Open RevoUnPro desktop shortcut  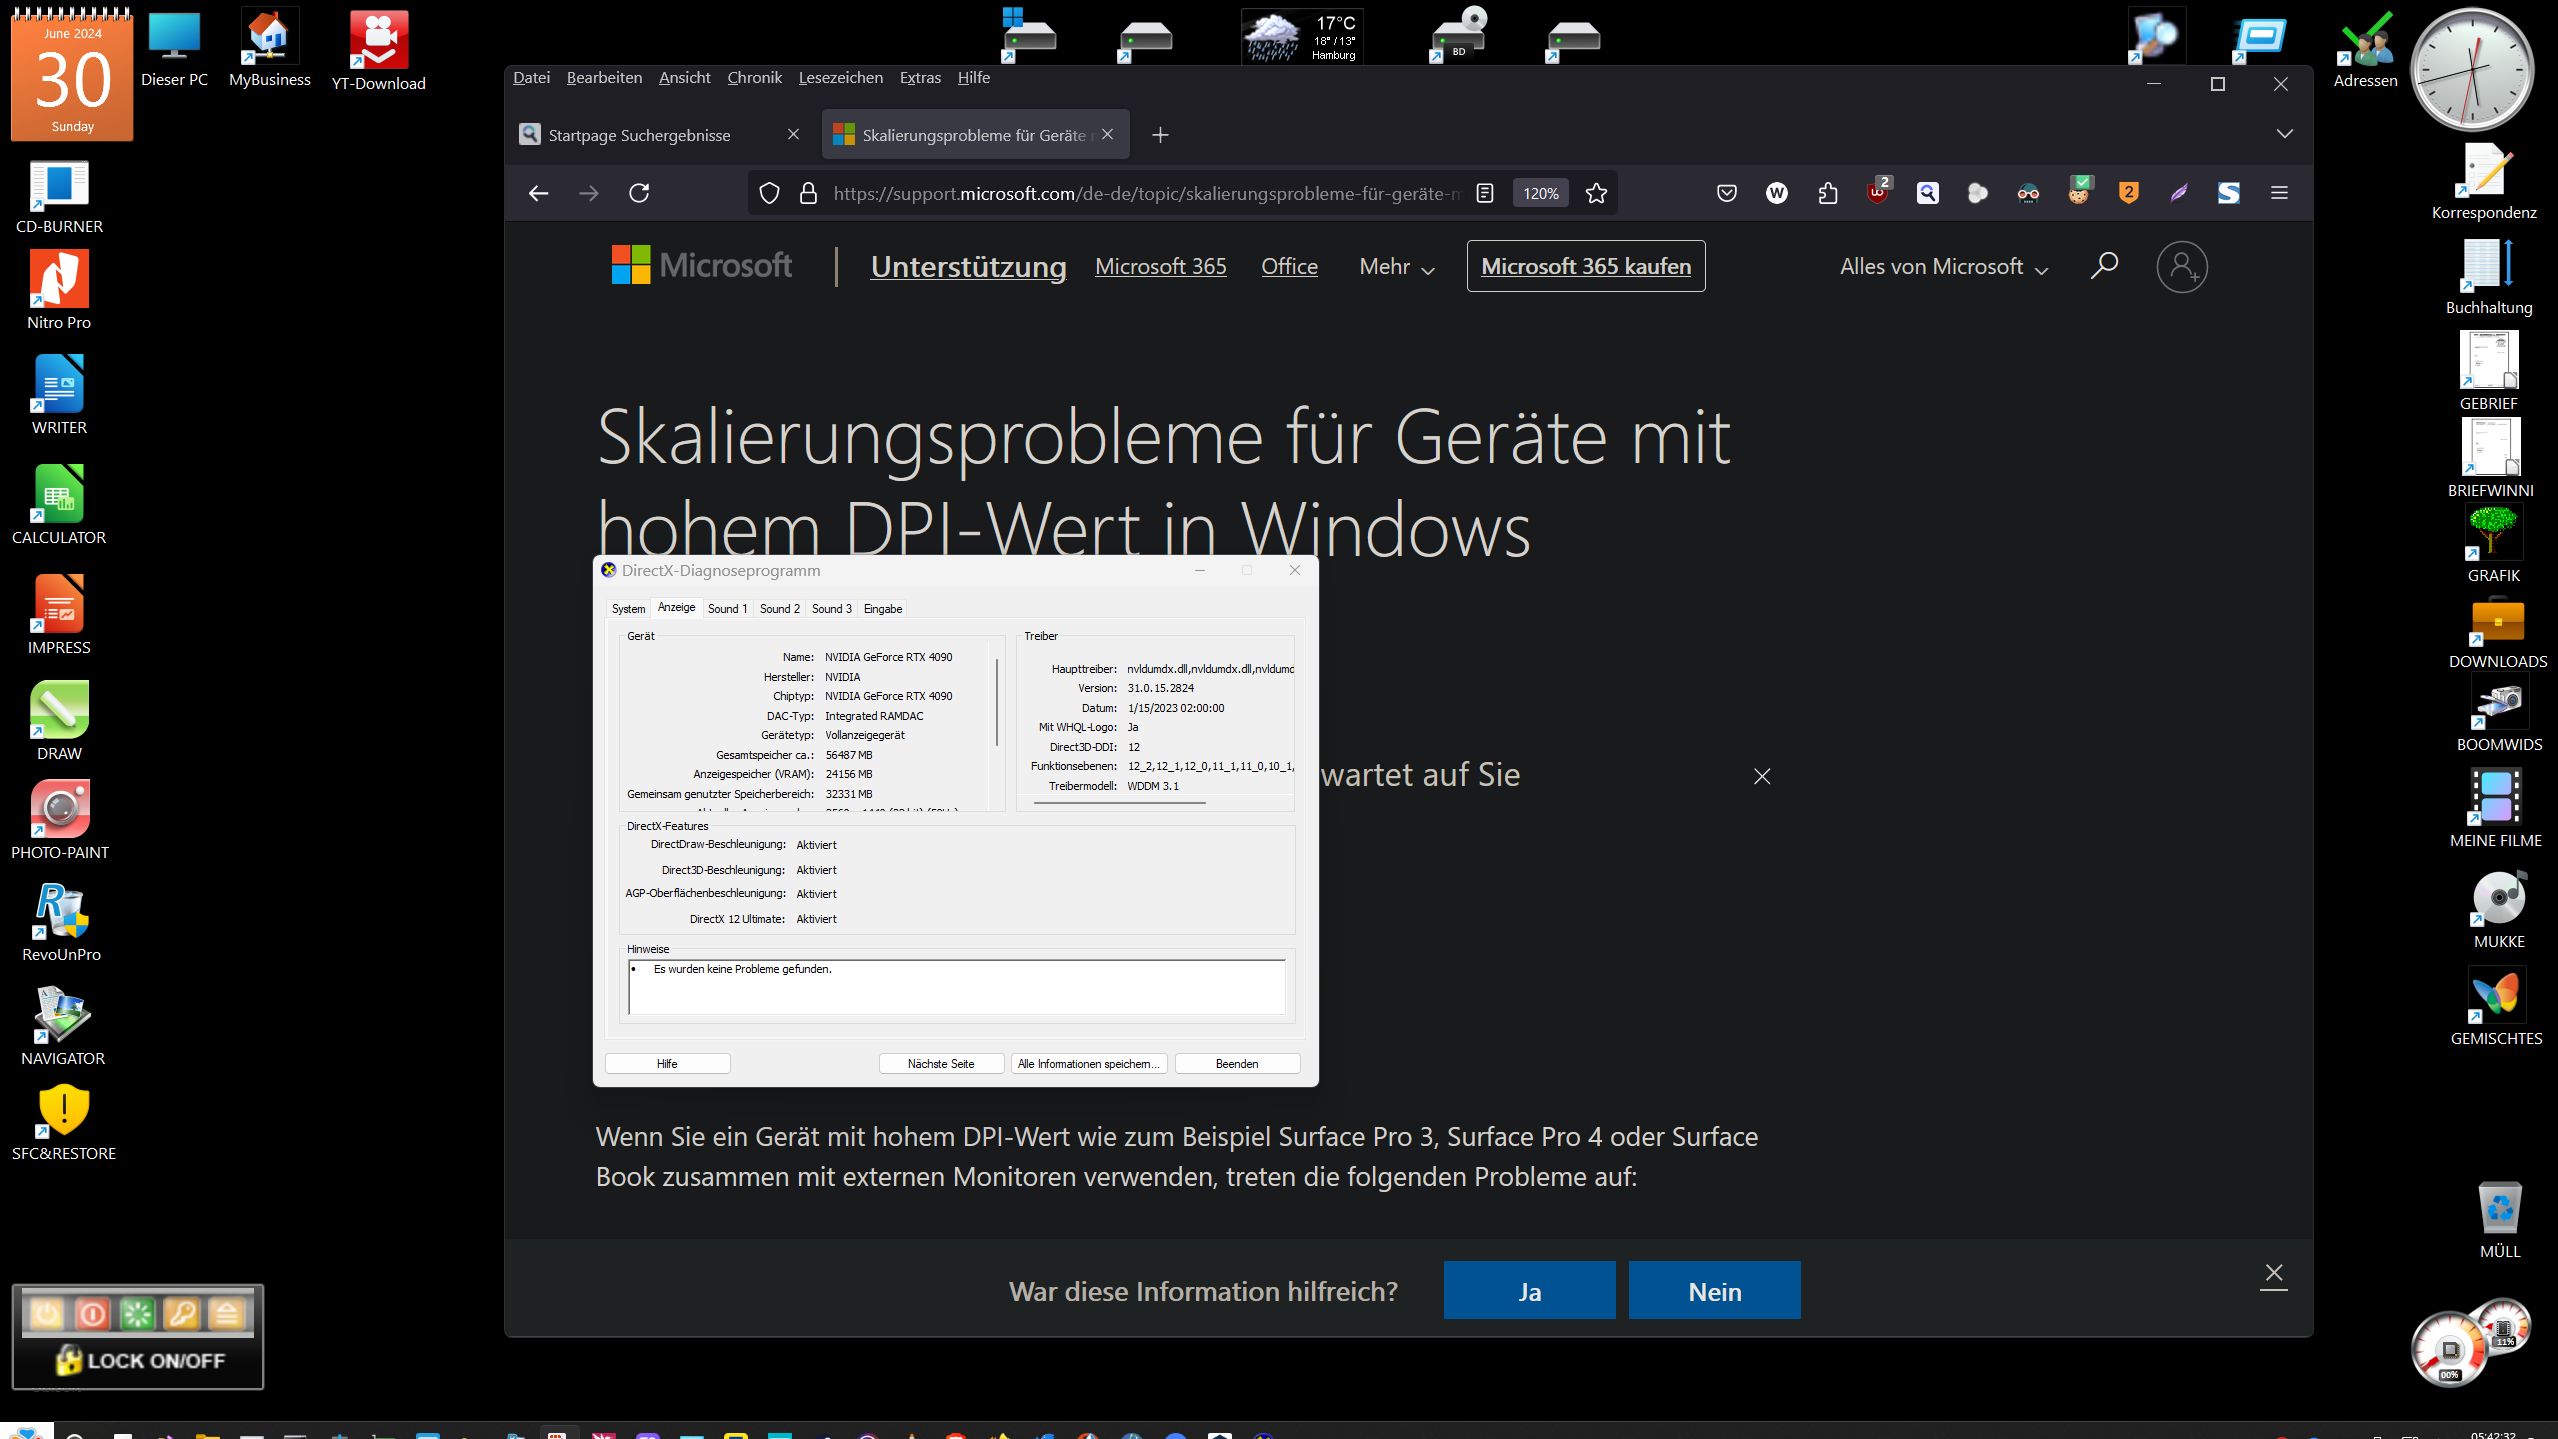[x=61, y=922]
